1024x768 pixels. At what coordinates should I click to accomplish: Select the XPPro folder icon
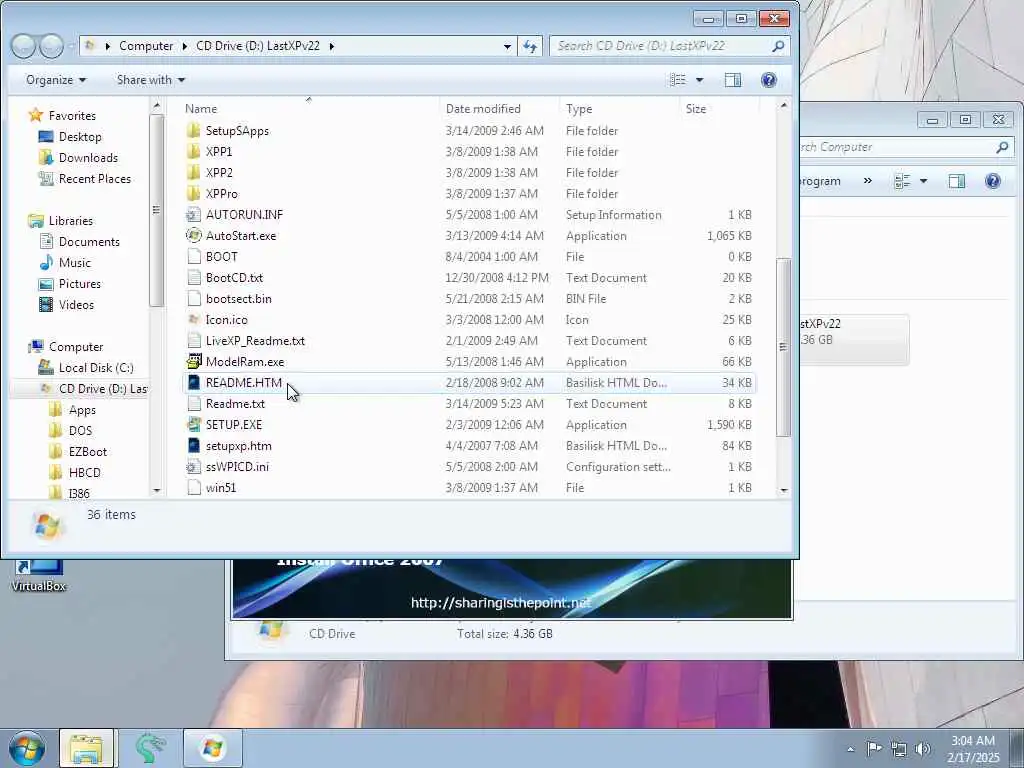pos(193,193)
